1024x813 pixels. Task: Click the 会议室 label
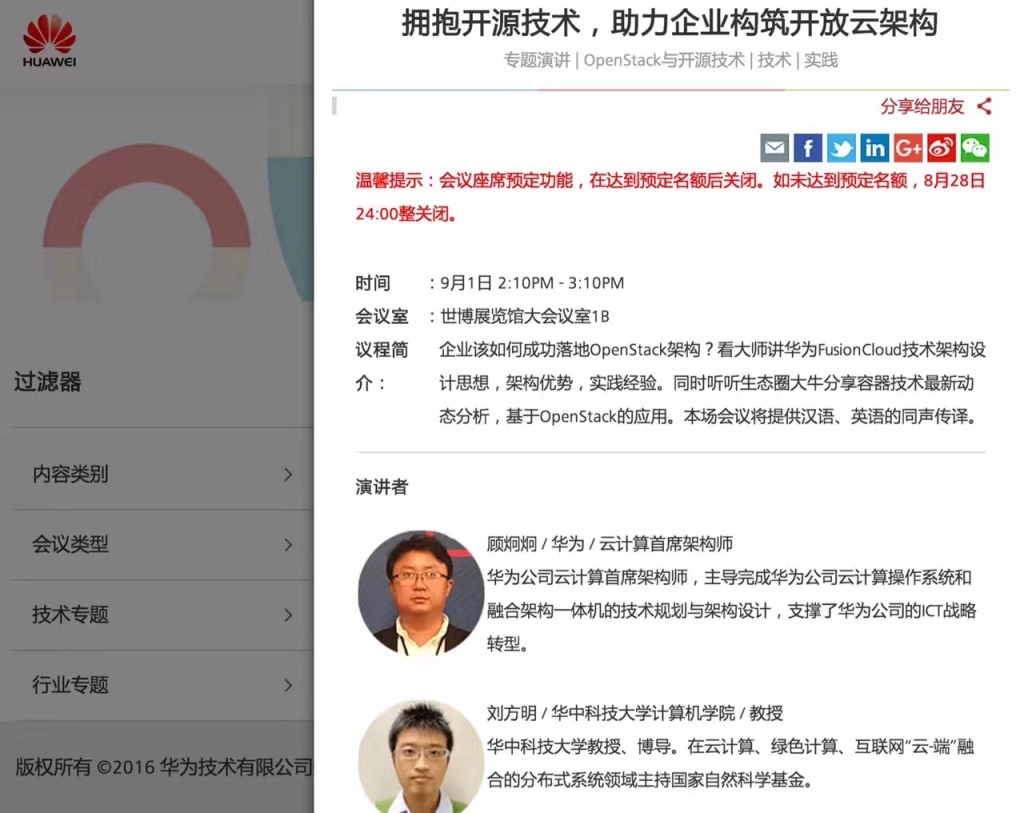pos(381,317)
